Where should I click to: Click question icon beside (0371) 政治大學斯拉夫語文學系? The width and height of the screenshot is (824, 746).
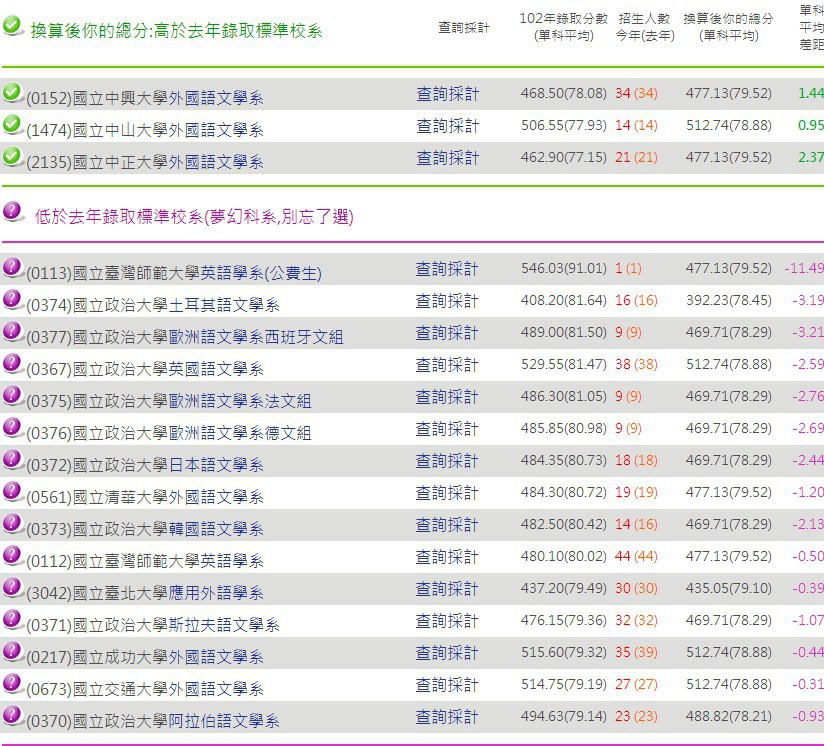pos(12,620)
